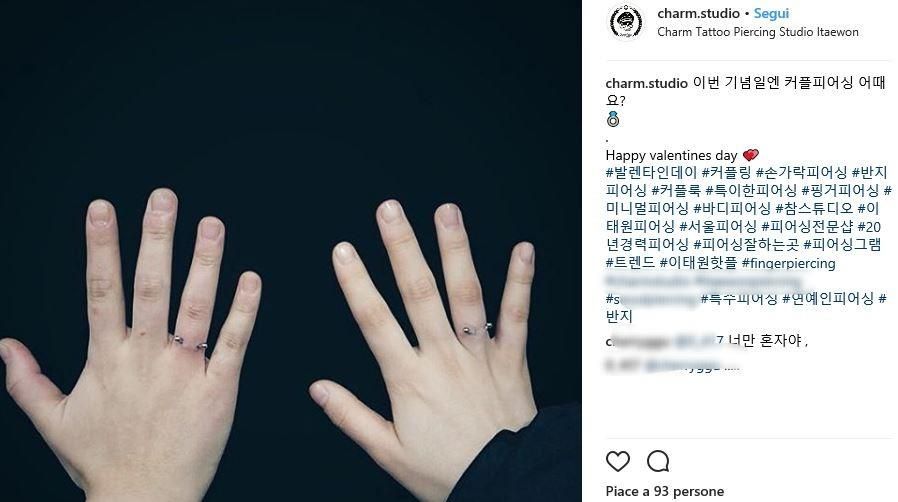This screenshot has width=898, height=502.
Task: Click the hands piercing photo
Action: pyautogui.click(x=291, y=251)
